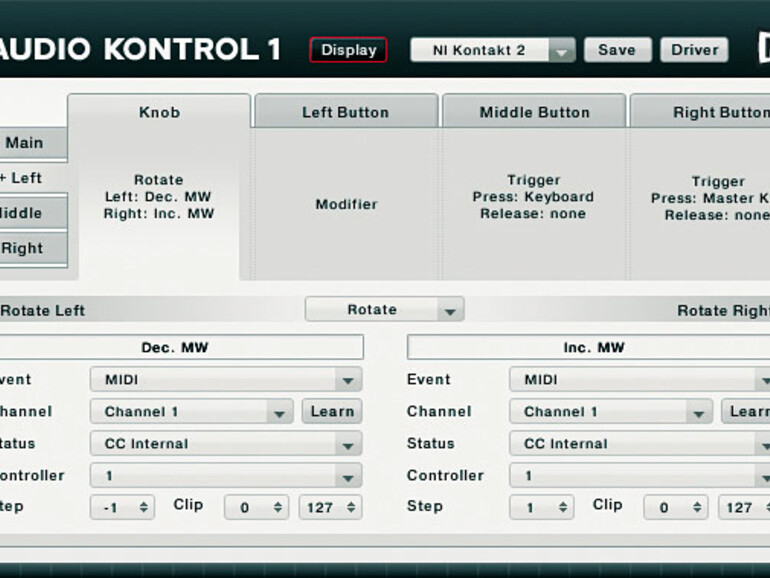
Task: Click Learn for Rotate Left
Action: pyautogui.click(x=332, y=412)
